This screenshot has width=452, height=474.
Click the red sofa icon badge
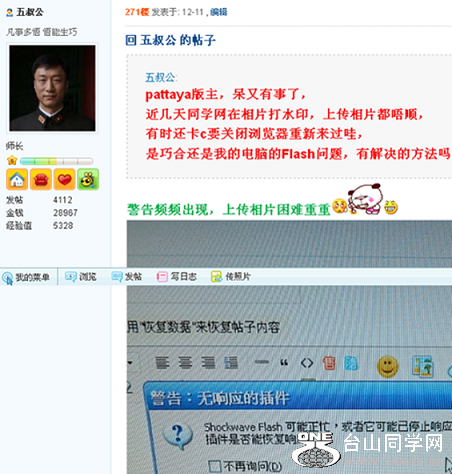point(41,179)
